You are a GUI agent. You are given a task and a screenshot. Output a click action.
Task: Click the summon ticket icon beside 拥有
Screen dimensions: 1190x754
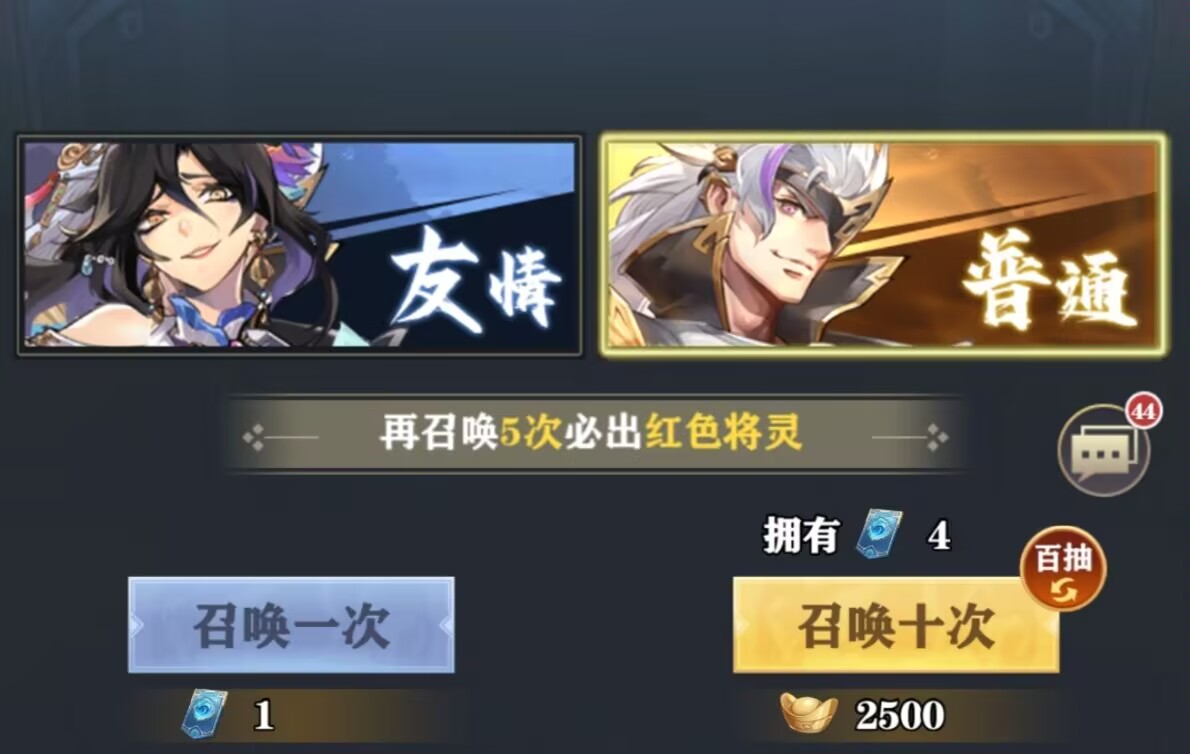[880, 534]
